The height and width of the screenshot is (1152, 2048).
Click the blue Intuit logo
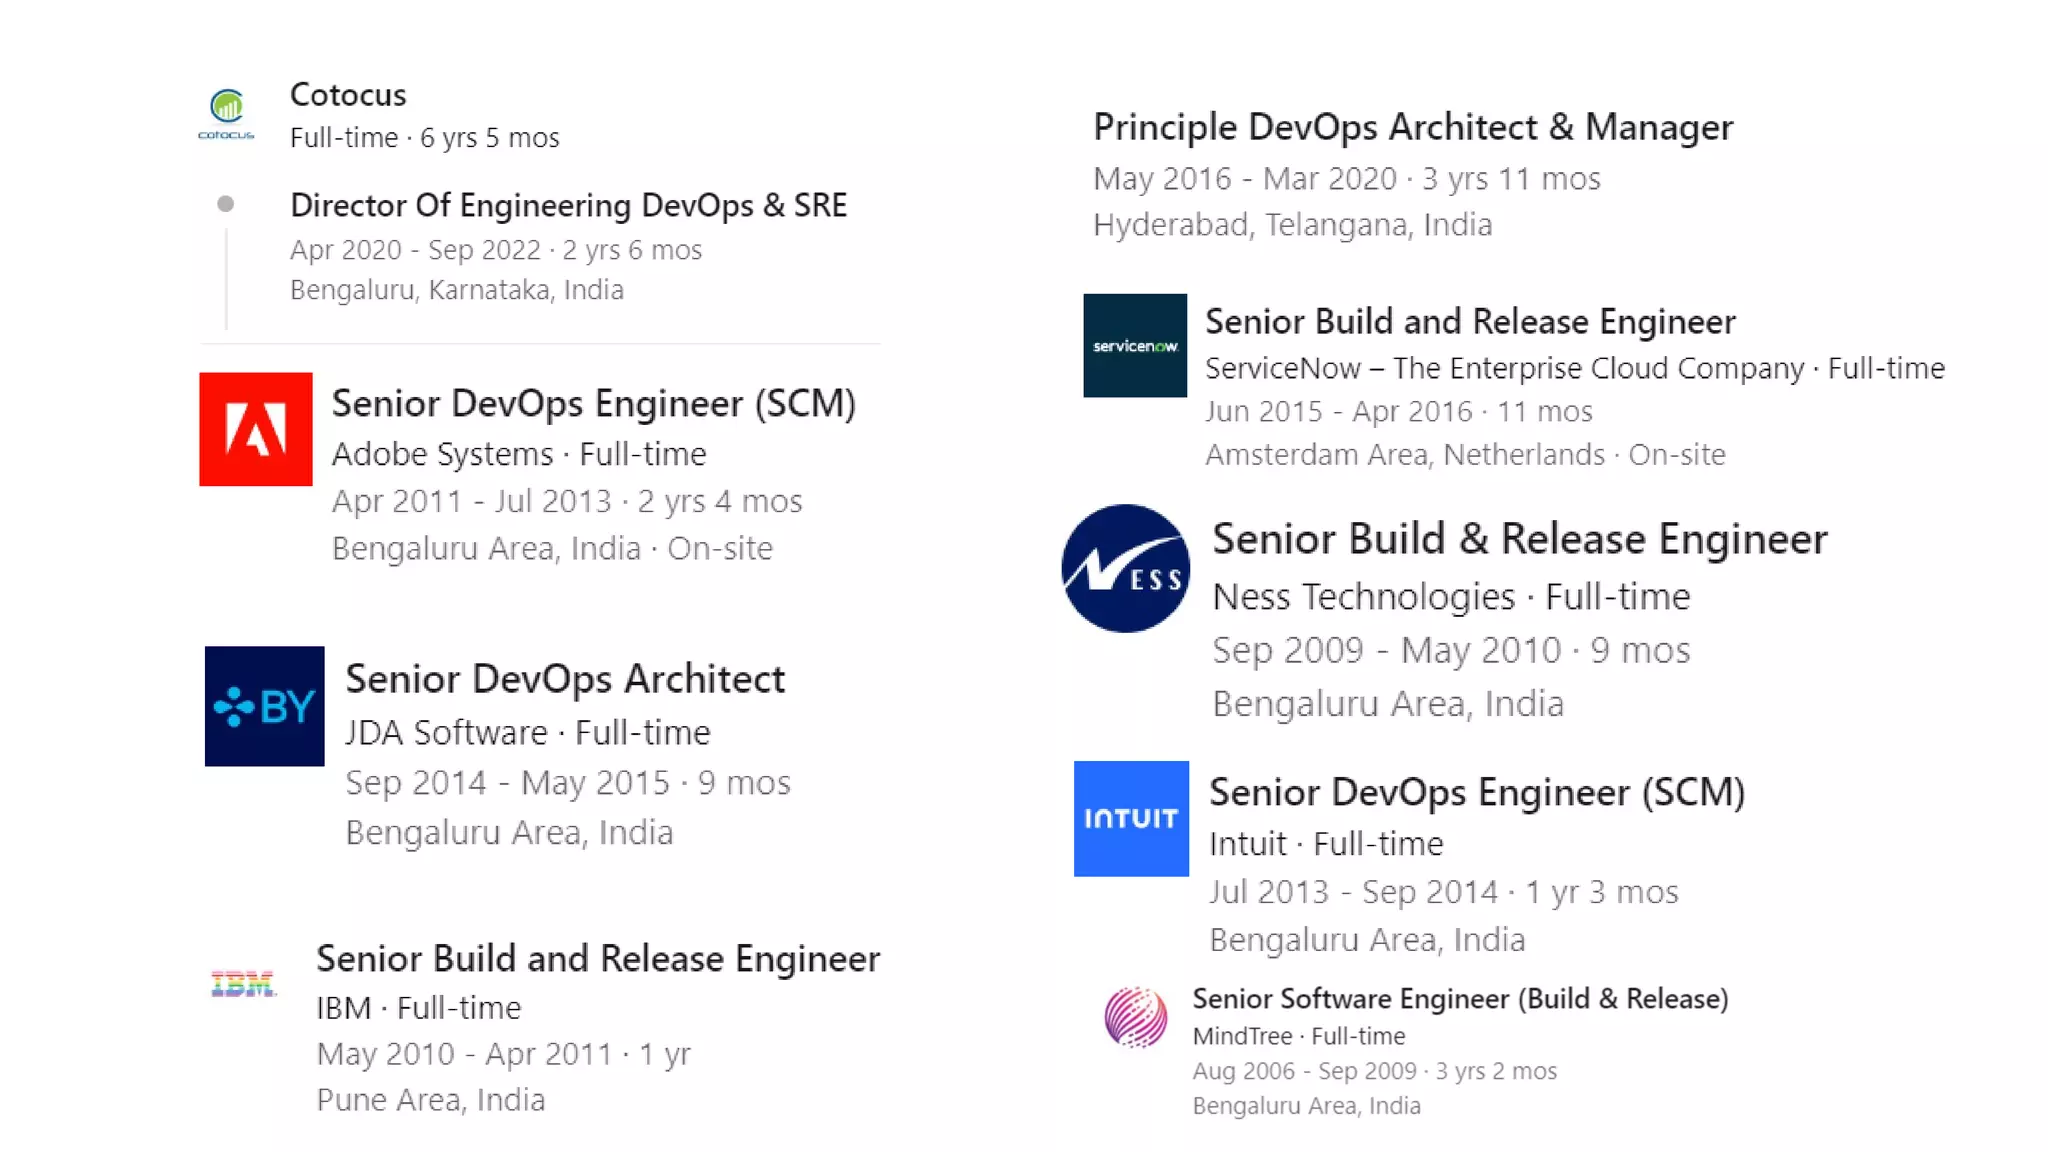pyautogui.click(x=1131, y=819)
